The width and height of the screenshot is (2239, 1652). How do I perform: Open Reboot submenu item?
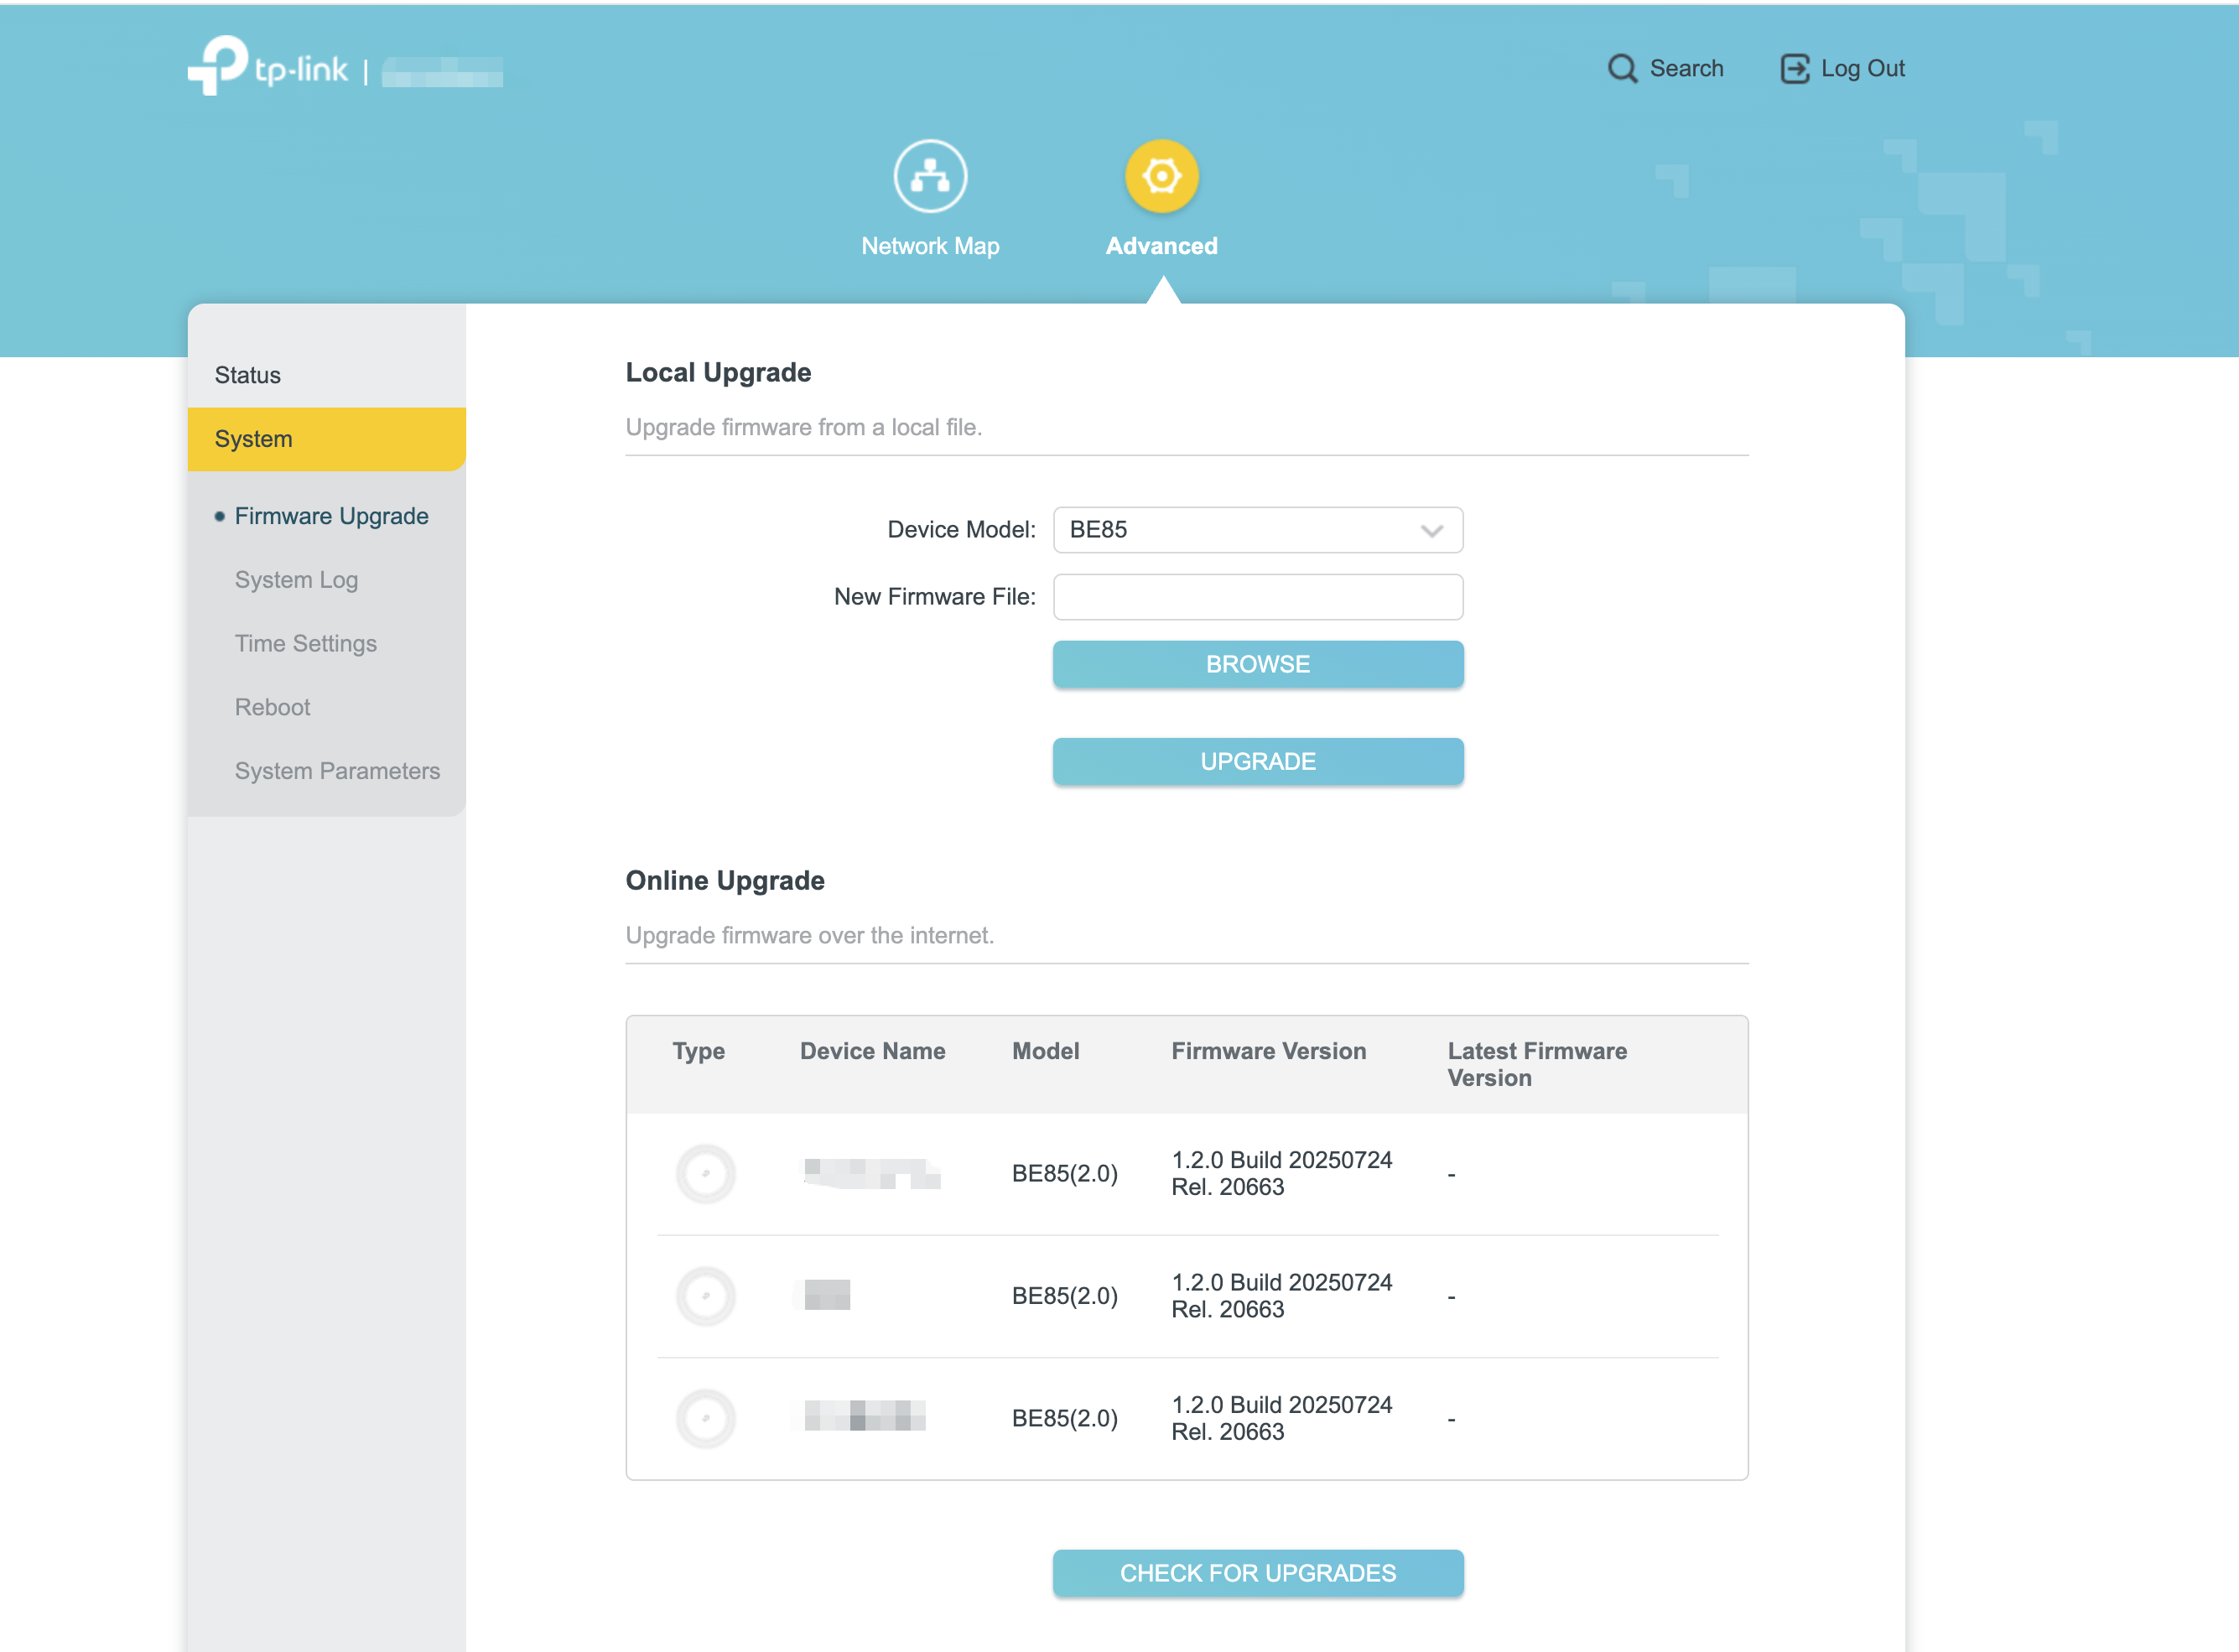(272, 707)
